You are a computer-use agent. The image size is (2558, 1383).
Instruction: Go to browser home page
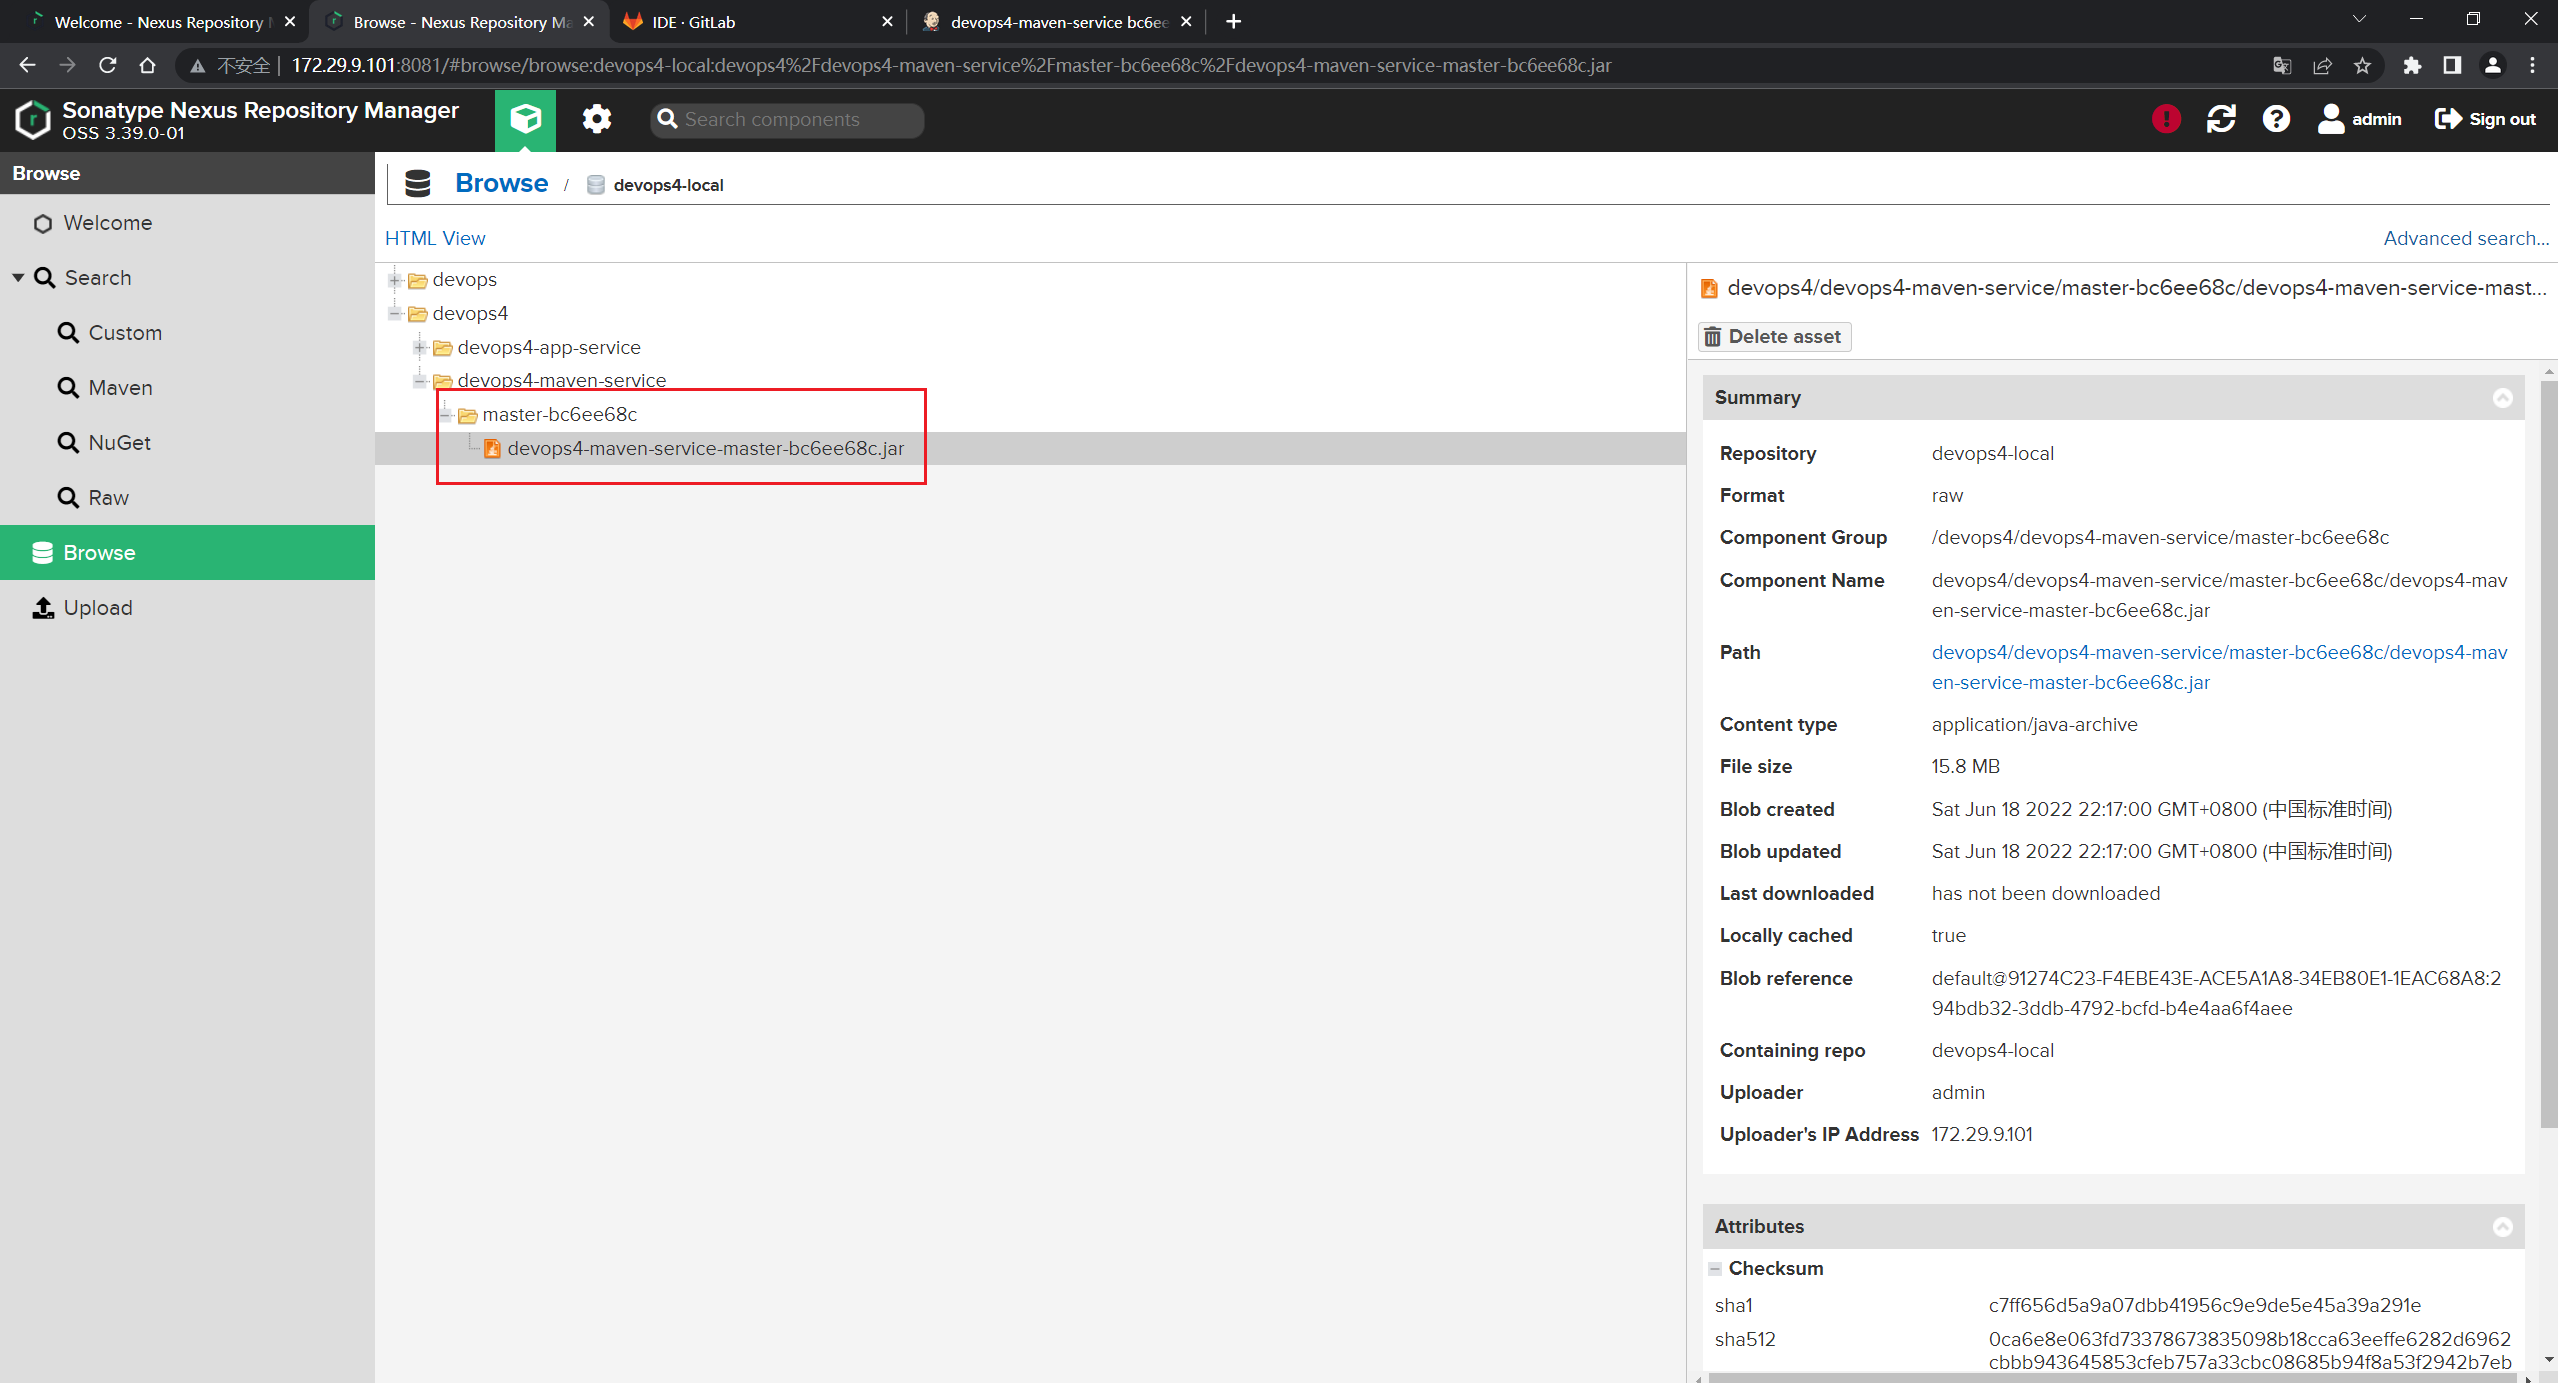[x=148, y=66]
